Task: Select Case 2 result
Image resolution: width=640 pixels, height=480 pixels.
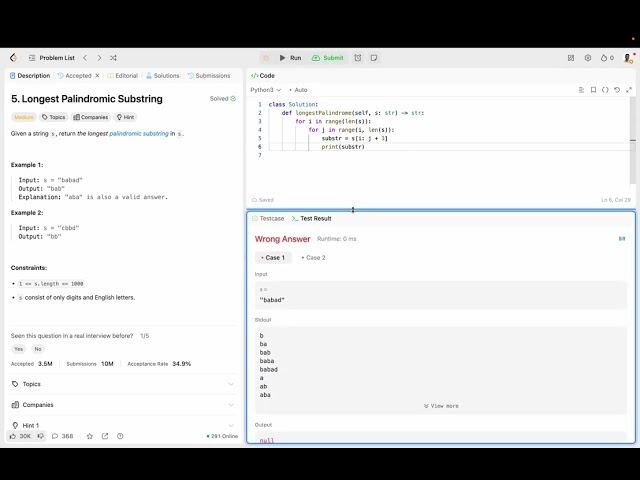Action: (x=313, y=258)
